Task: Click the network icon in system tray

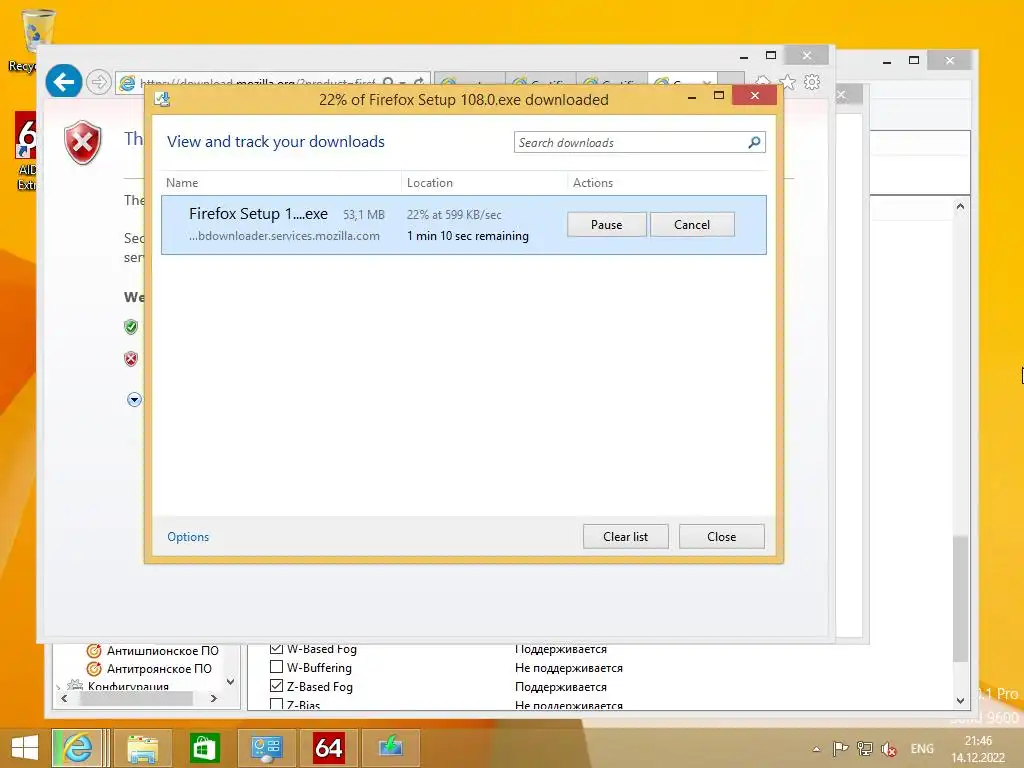Action: tap(865, 749)
